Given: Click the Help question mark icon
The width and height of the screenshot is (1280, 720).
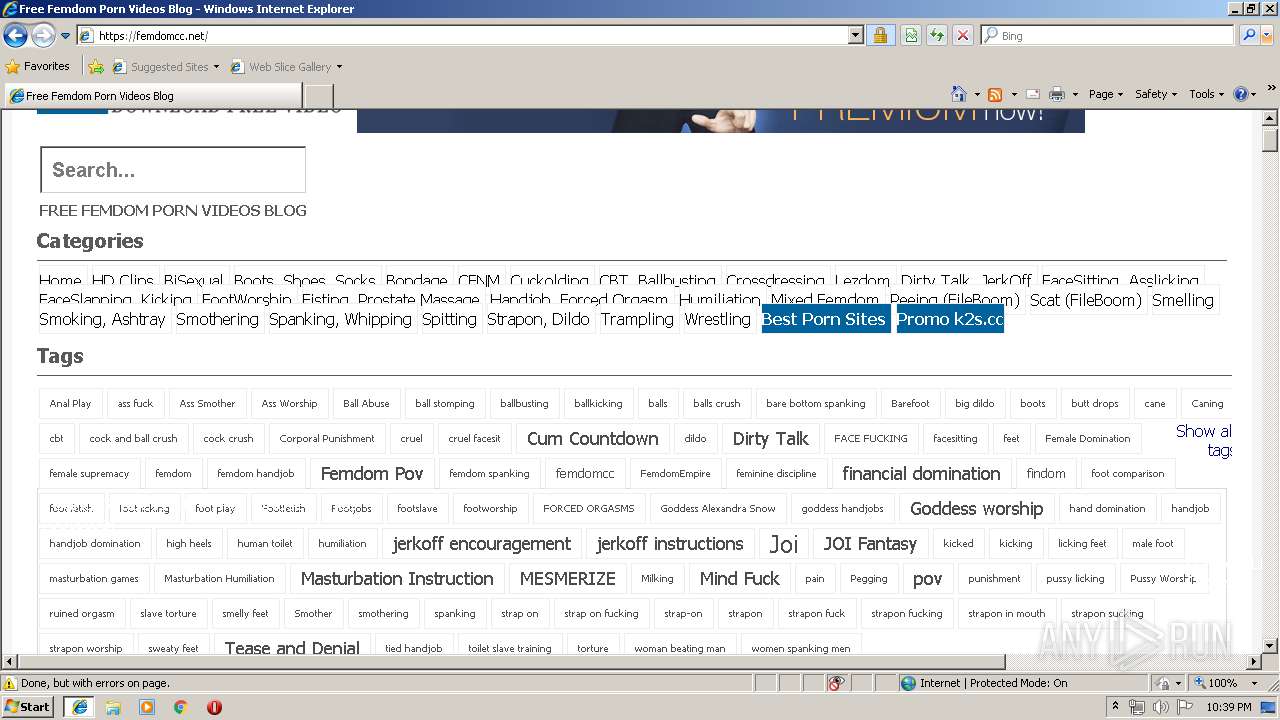Looking at the screenshot, I should tap(1240, 94).
